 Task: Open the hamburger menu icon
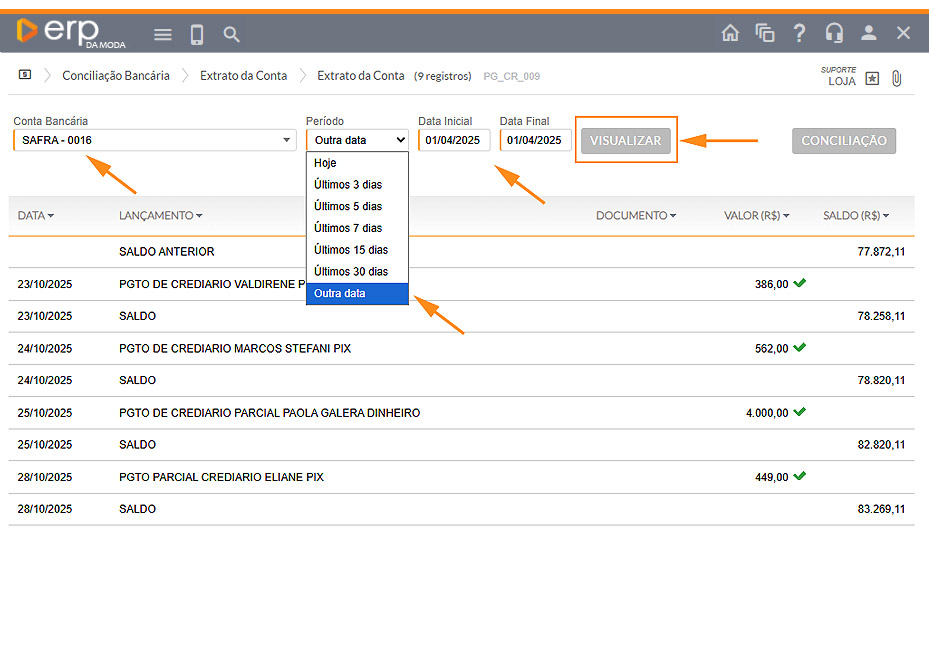(x=163, y=35)
